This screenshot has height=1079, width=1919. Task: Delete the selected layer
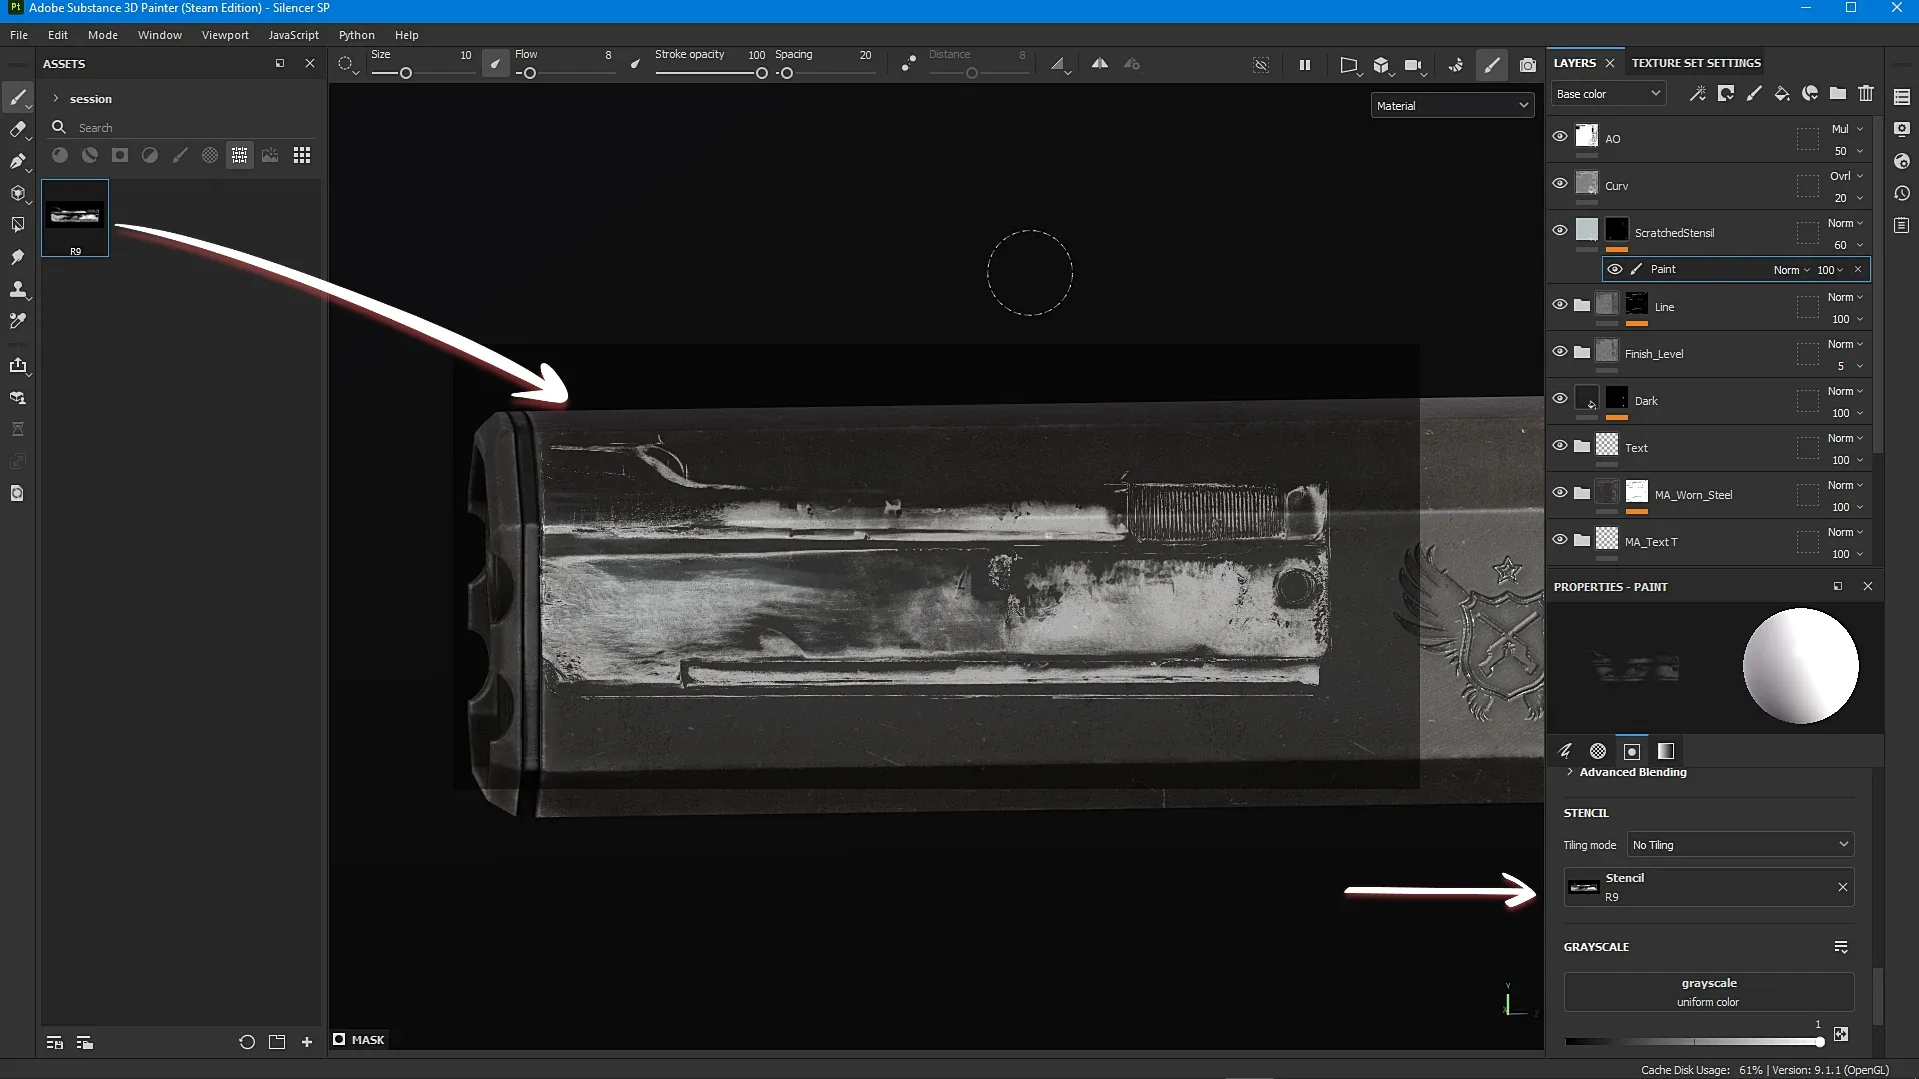click(1866, 94)
